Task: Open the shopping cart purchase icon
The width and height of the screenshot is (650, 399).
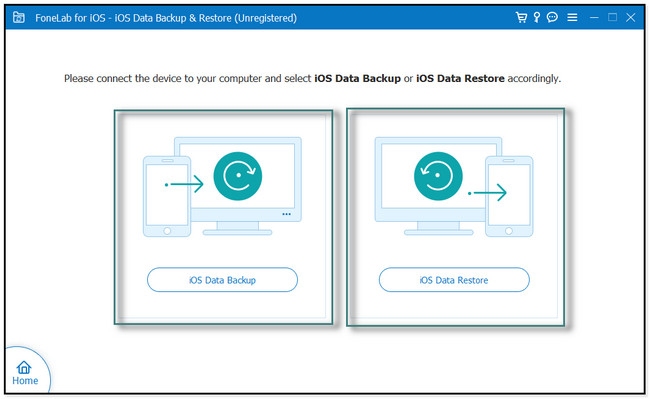Action: click(521, 17)
